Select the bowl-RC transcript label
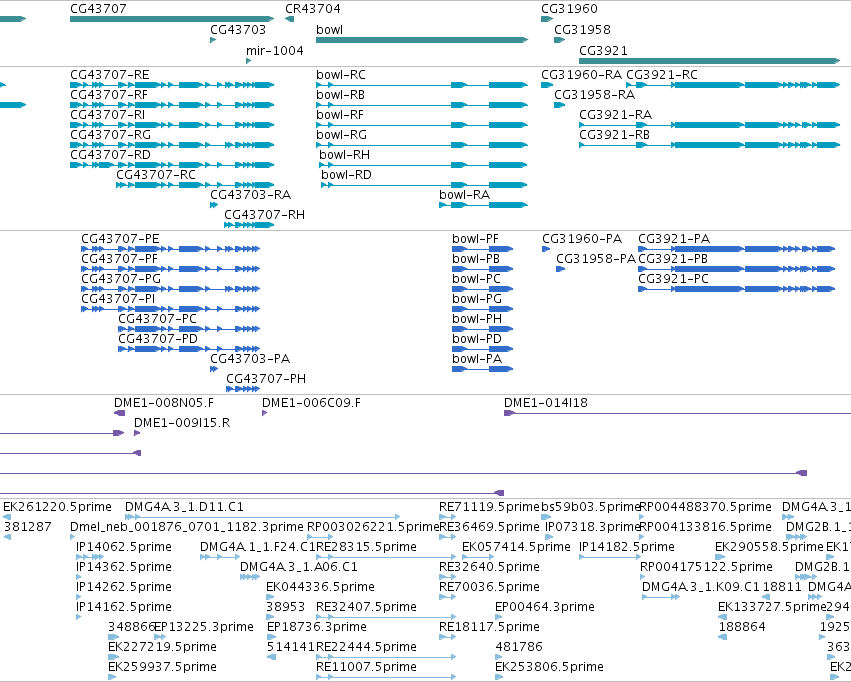The width and height of the screenshot is (851, 682). click(x=341, y=75)
